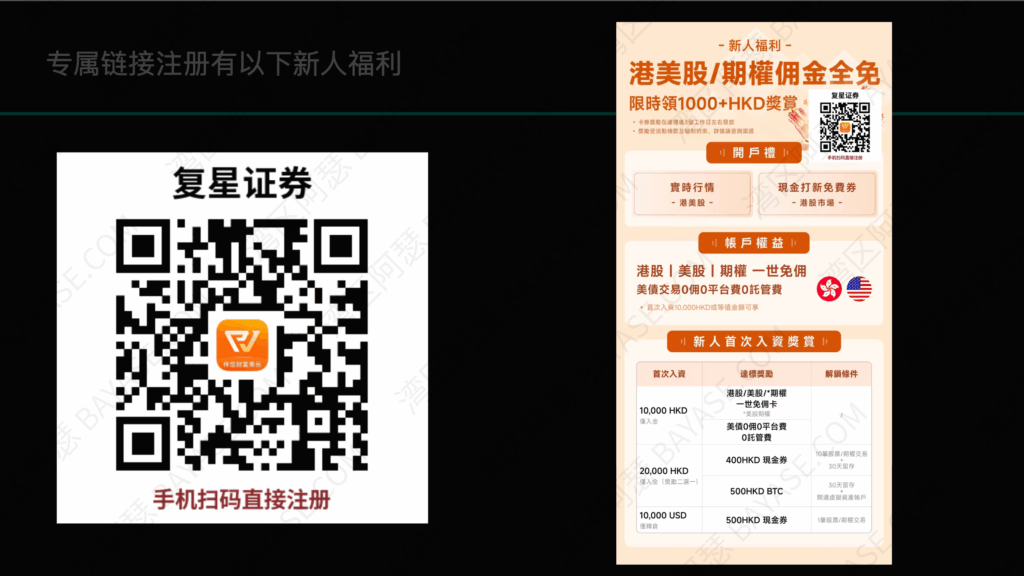Click the red 手机扫码直接注册 text
The image size is (1024, 576).
coord(242,500)
